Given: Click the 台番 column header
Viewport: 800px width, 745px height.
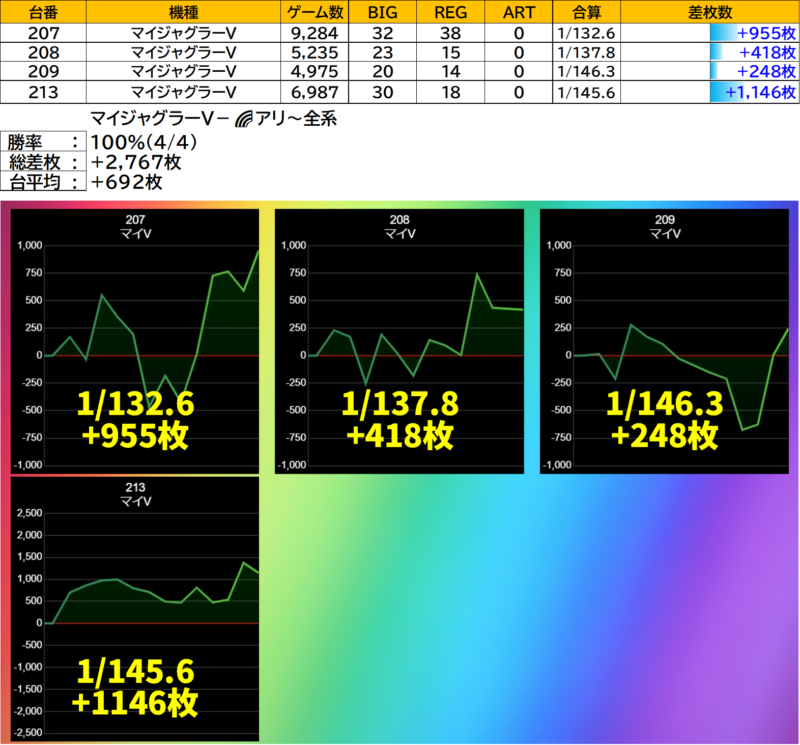Looking at the screenshot, I should coord(43,12).
